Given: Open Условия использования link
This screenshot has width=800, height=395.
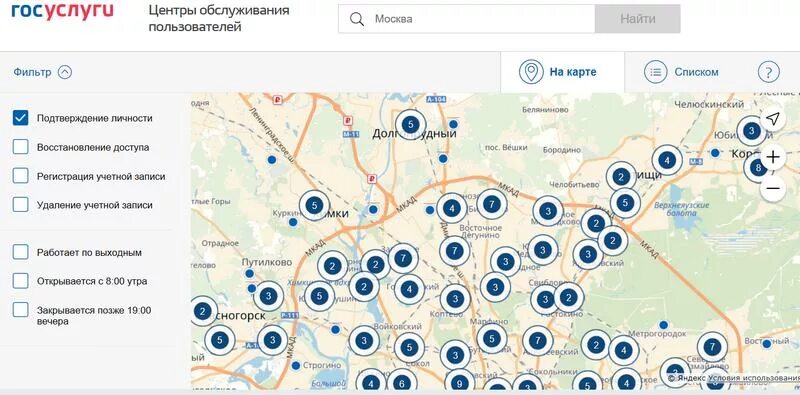Looking at the screenshot, I should (754, 378).
